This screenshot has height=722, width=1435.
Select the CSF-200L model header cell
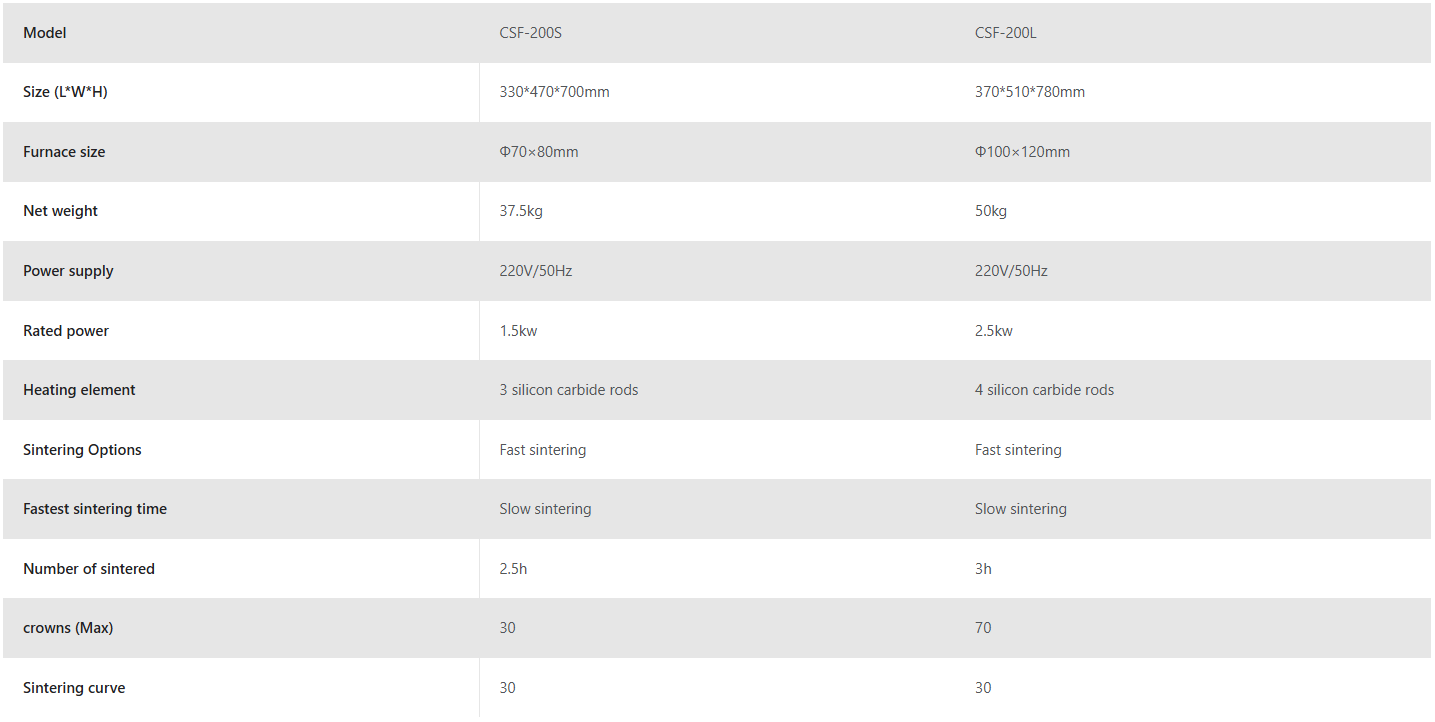pos(1005,33)
